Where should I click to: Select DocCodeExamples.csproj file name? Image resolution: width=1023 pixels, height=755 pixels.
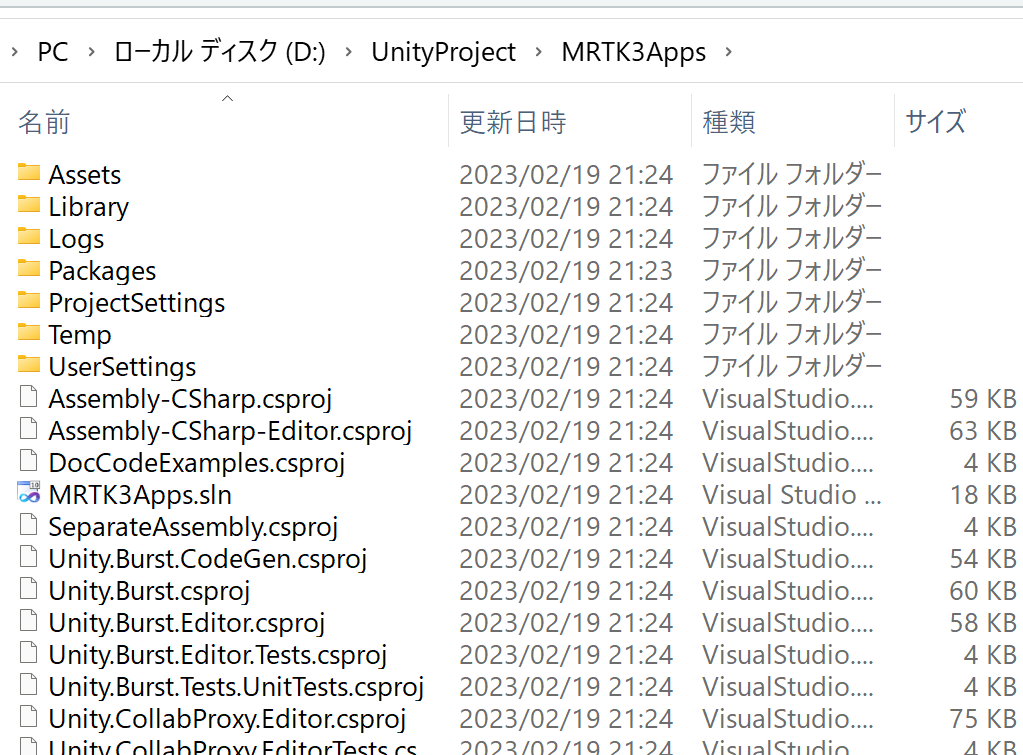pyautogui.click(x=197, y=463)
